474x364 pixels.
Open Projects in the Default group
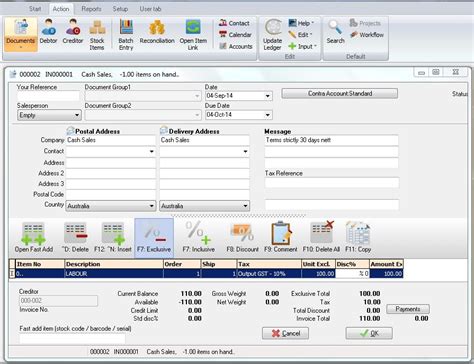click(x=365, y=23)
